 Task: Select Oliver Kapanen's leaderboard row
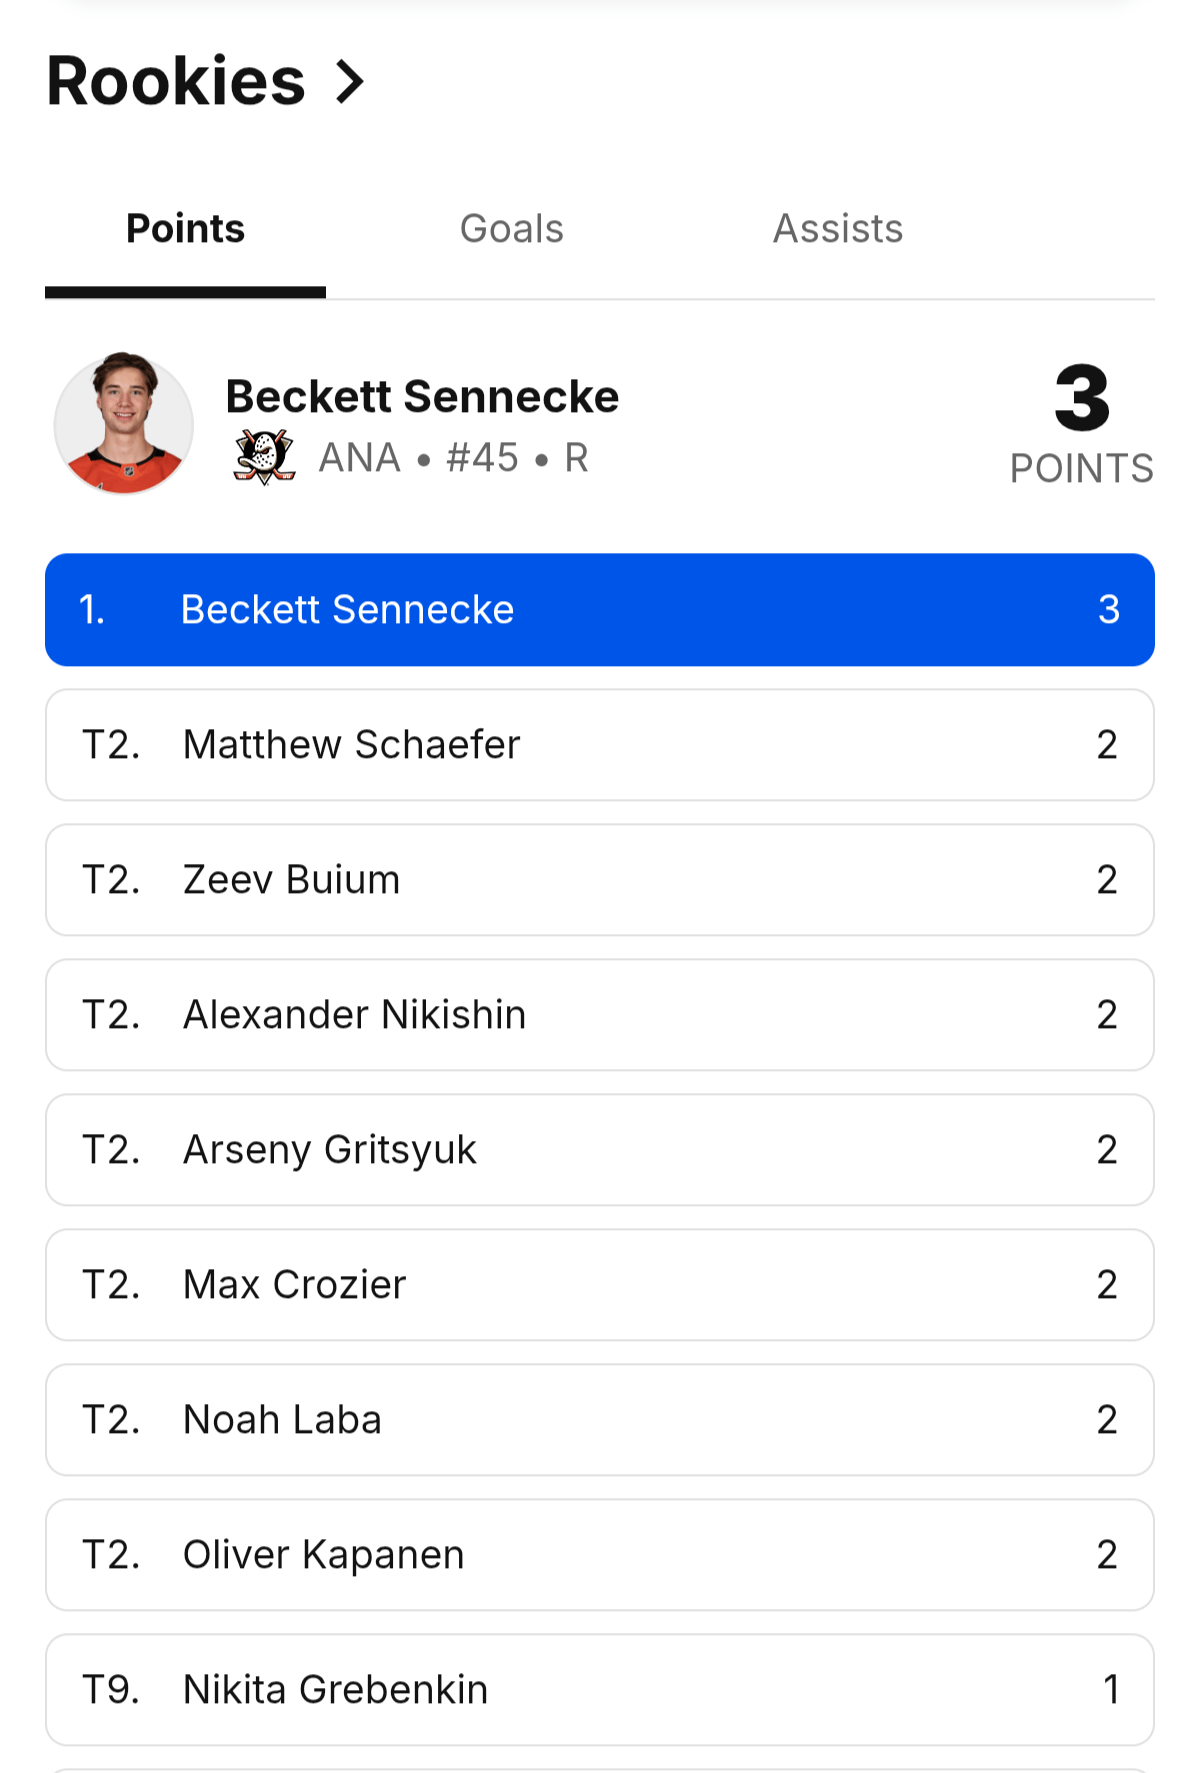600,1555
